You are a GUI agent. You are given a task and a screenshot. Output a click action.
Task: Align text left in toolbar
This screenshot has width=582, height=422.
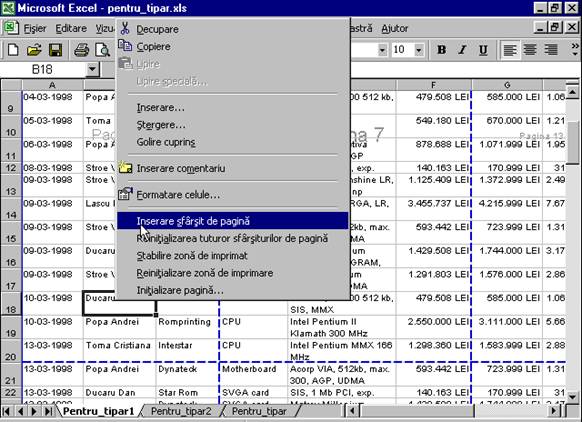[x=510, y=49]
